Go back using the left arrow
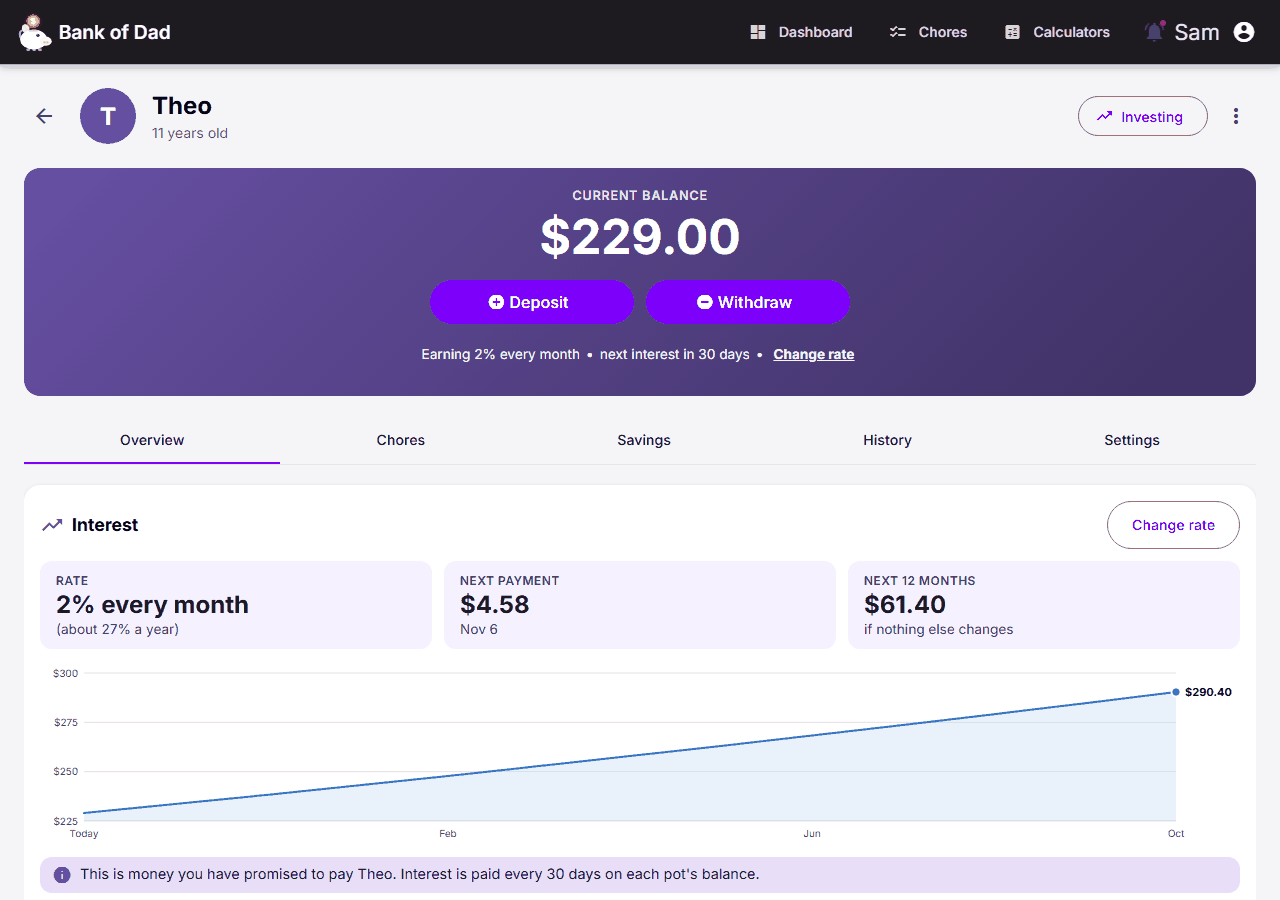 [x=44, y=116]
